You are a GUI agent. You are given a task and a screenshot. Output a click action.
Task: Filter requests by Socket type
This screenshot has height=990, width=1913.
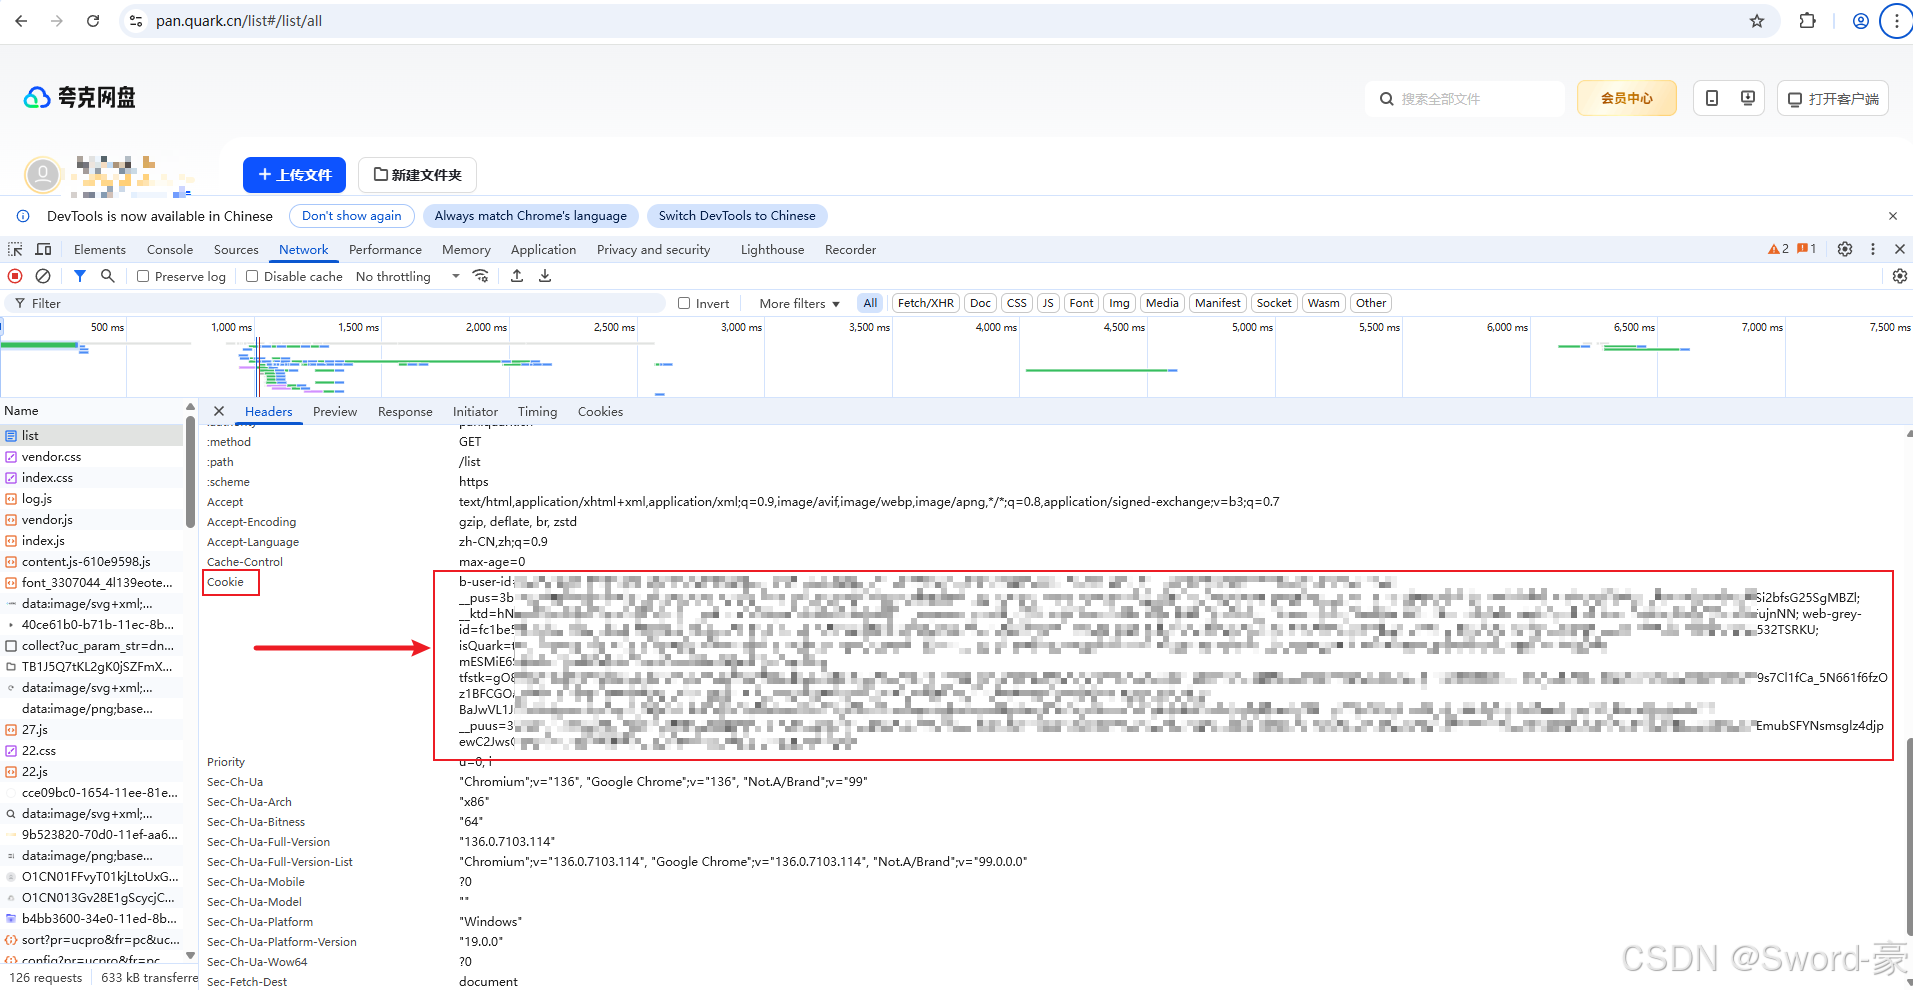[1274, 303]
